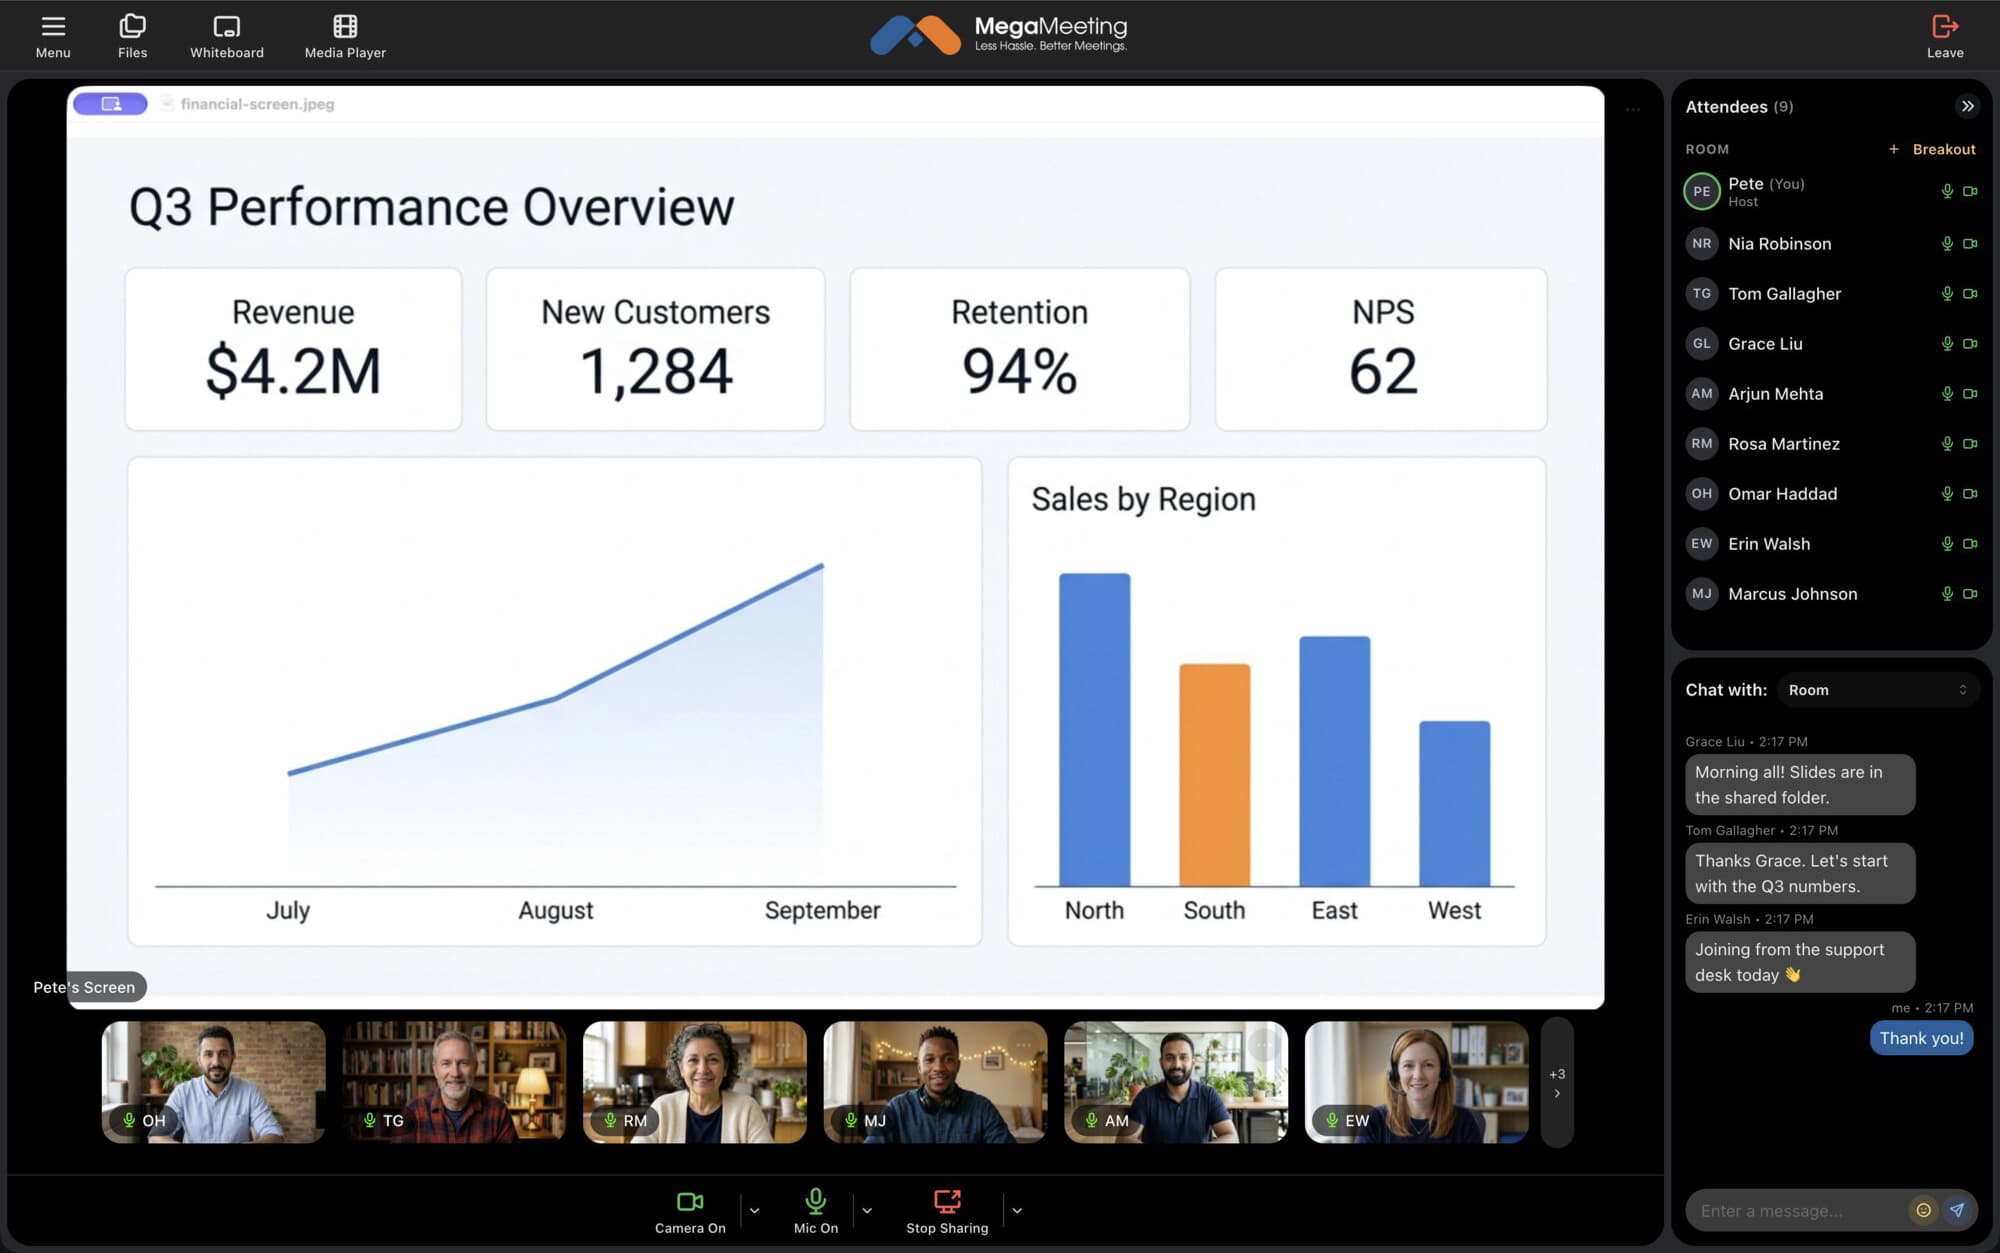Toggle Omar Haddad's camera icon
The image size is (2000, 1253).
(x=1970, y=493)
